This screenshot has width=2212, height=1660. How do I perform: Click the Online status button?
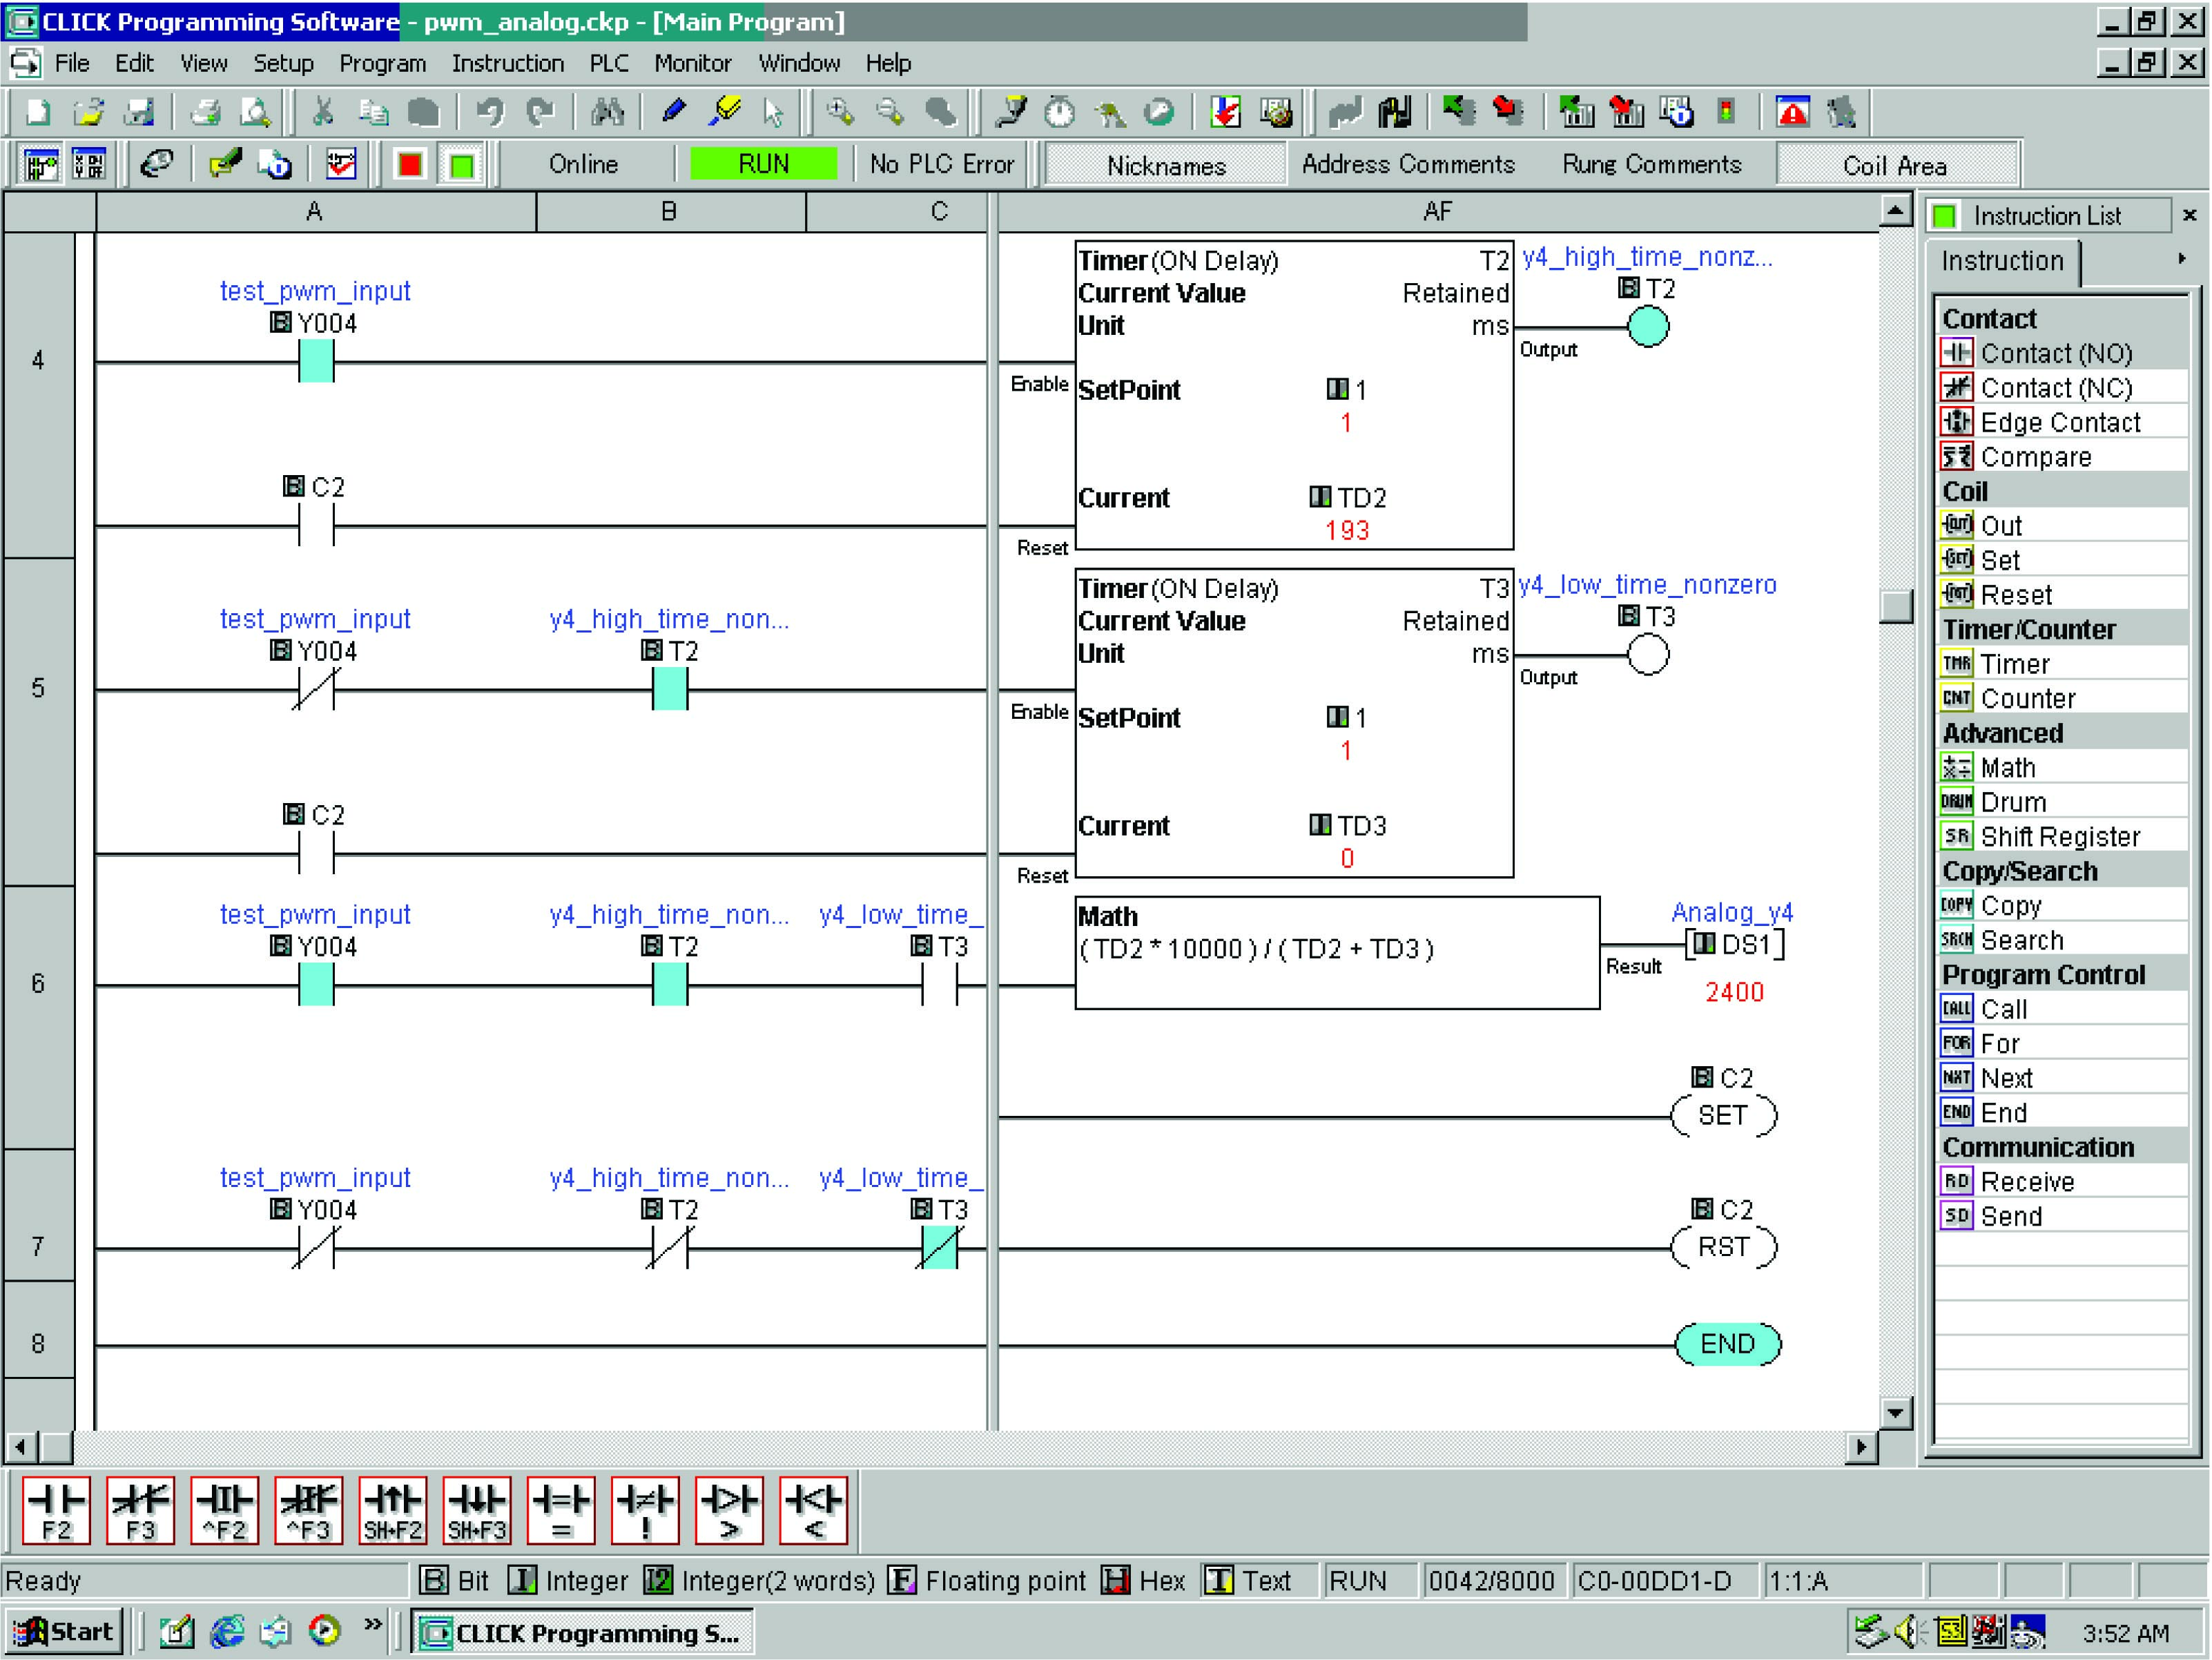pyautogui.click(x=584, y=164)
